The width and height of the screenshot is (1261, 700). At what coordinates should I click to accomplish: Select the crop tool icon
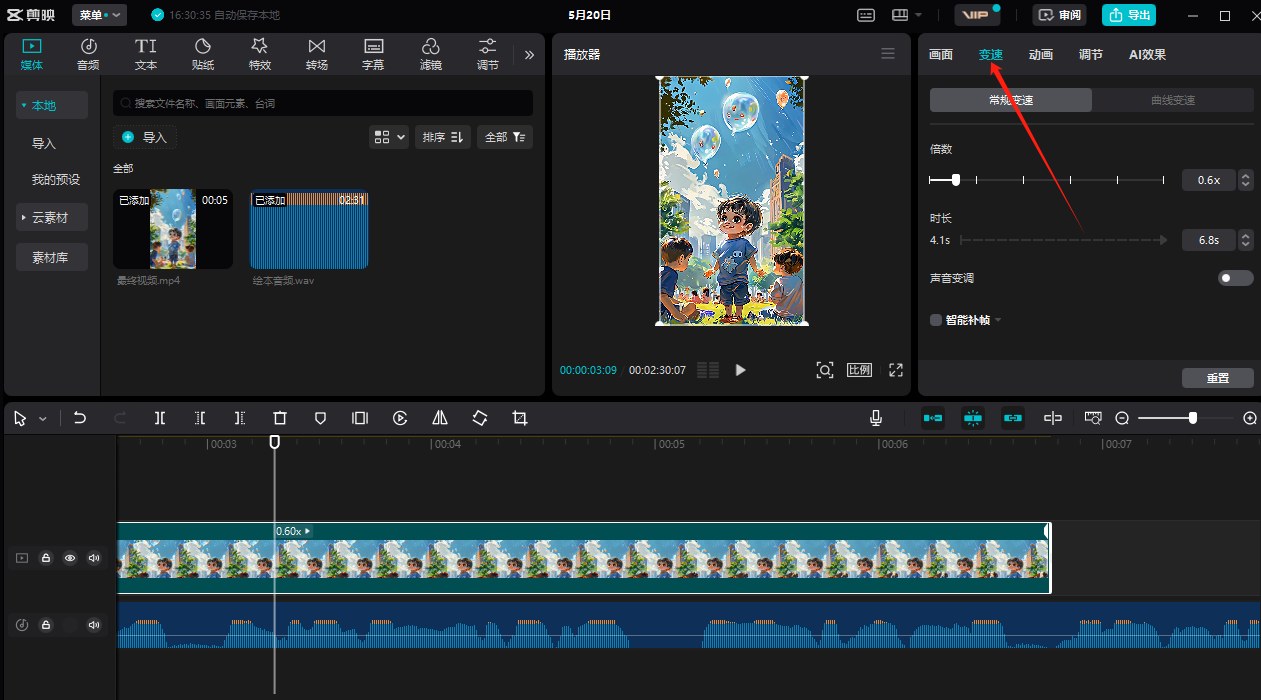click(x=520, y=419)
